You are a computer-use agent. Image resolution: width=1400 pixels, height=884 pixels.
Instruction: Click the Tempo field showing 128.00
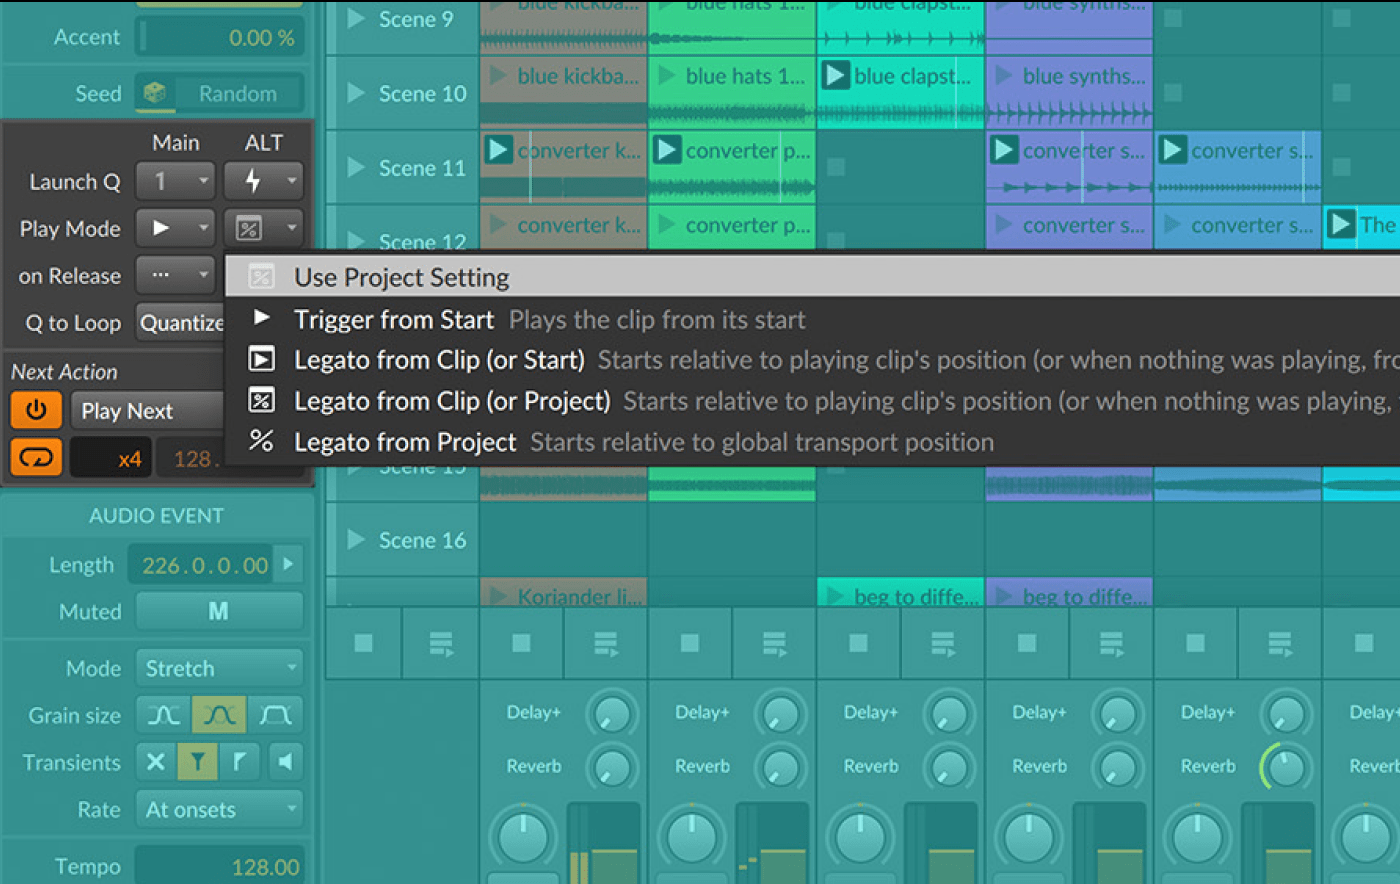pos(219,866)
